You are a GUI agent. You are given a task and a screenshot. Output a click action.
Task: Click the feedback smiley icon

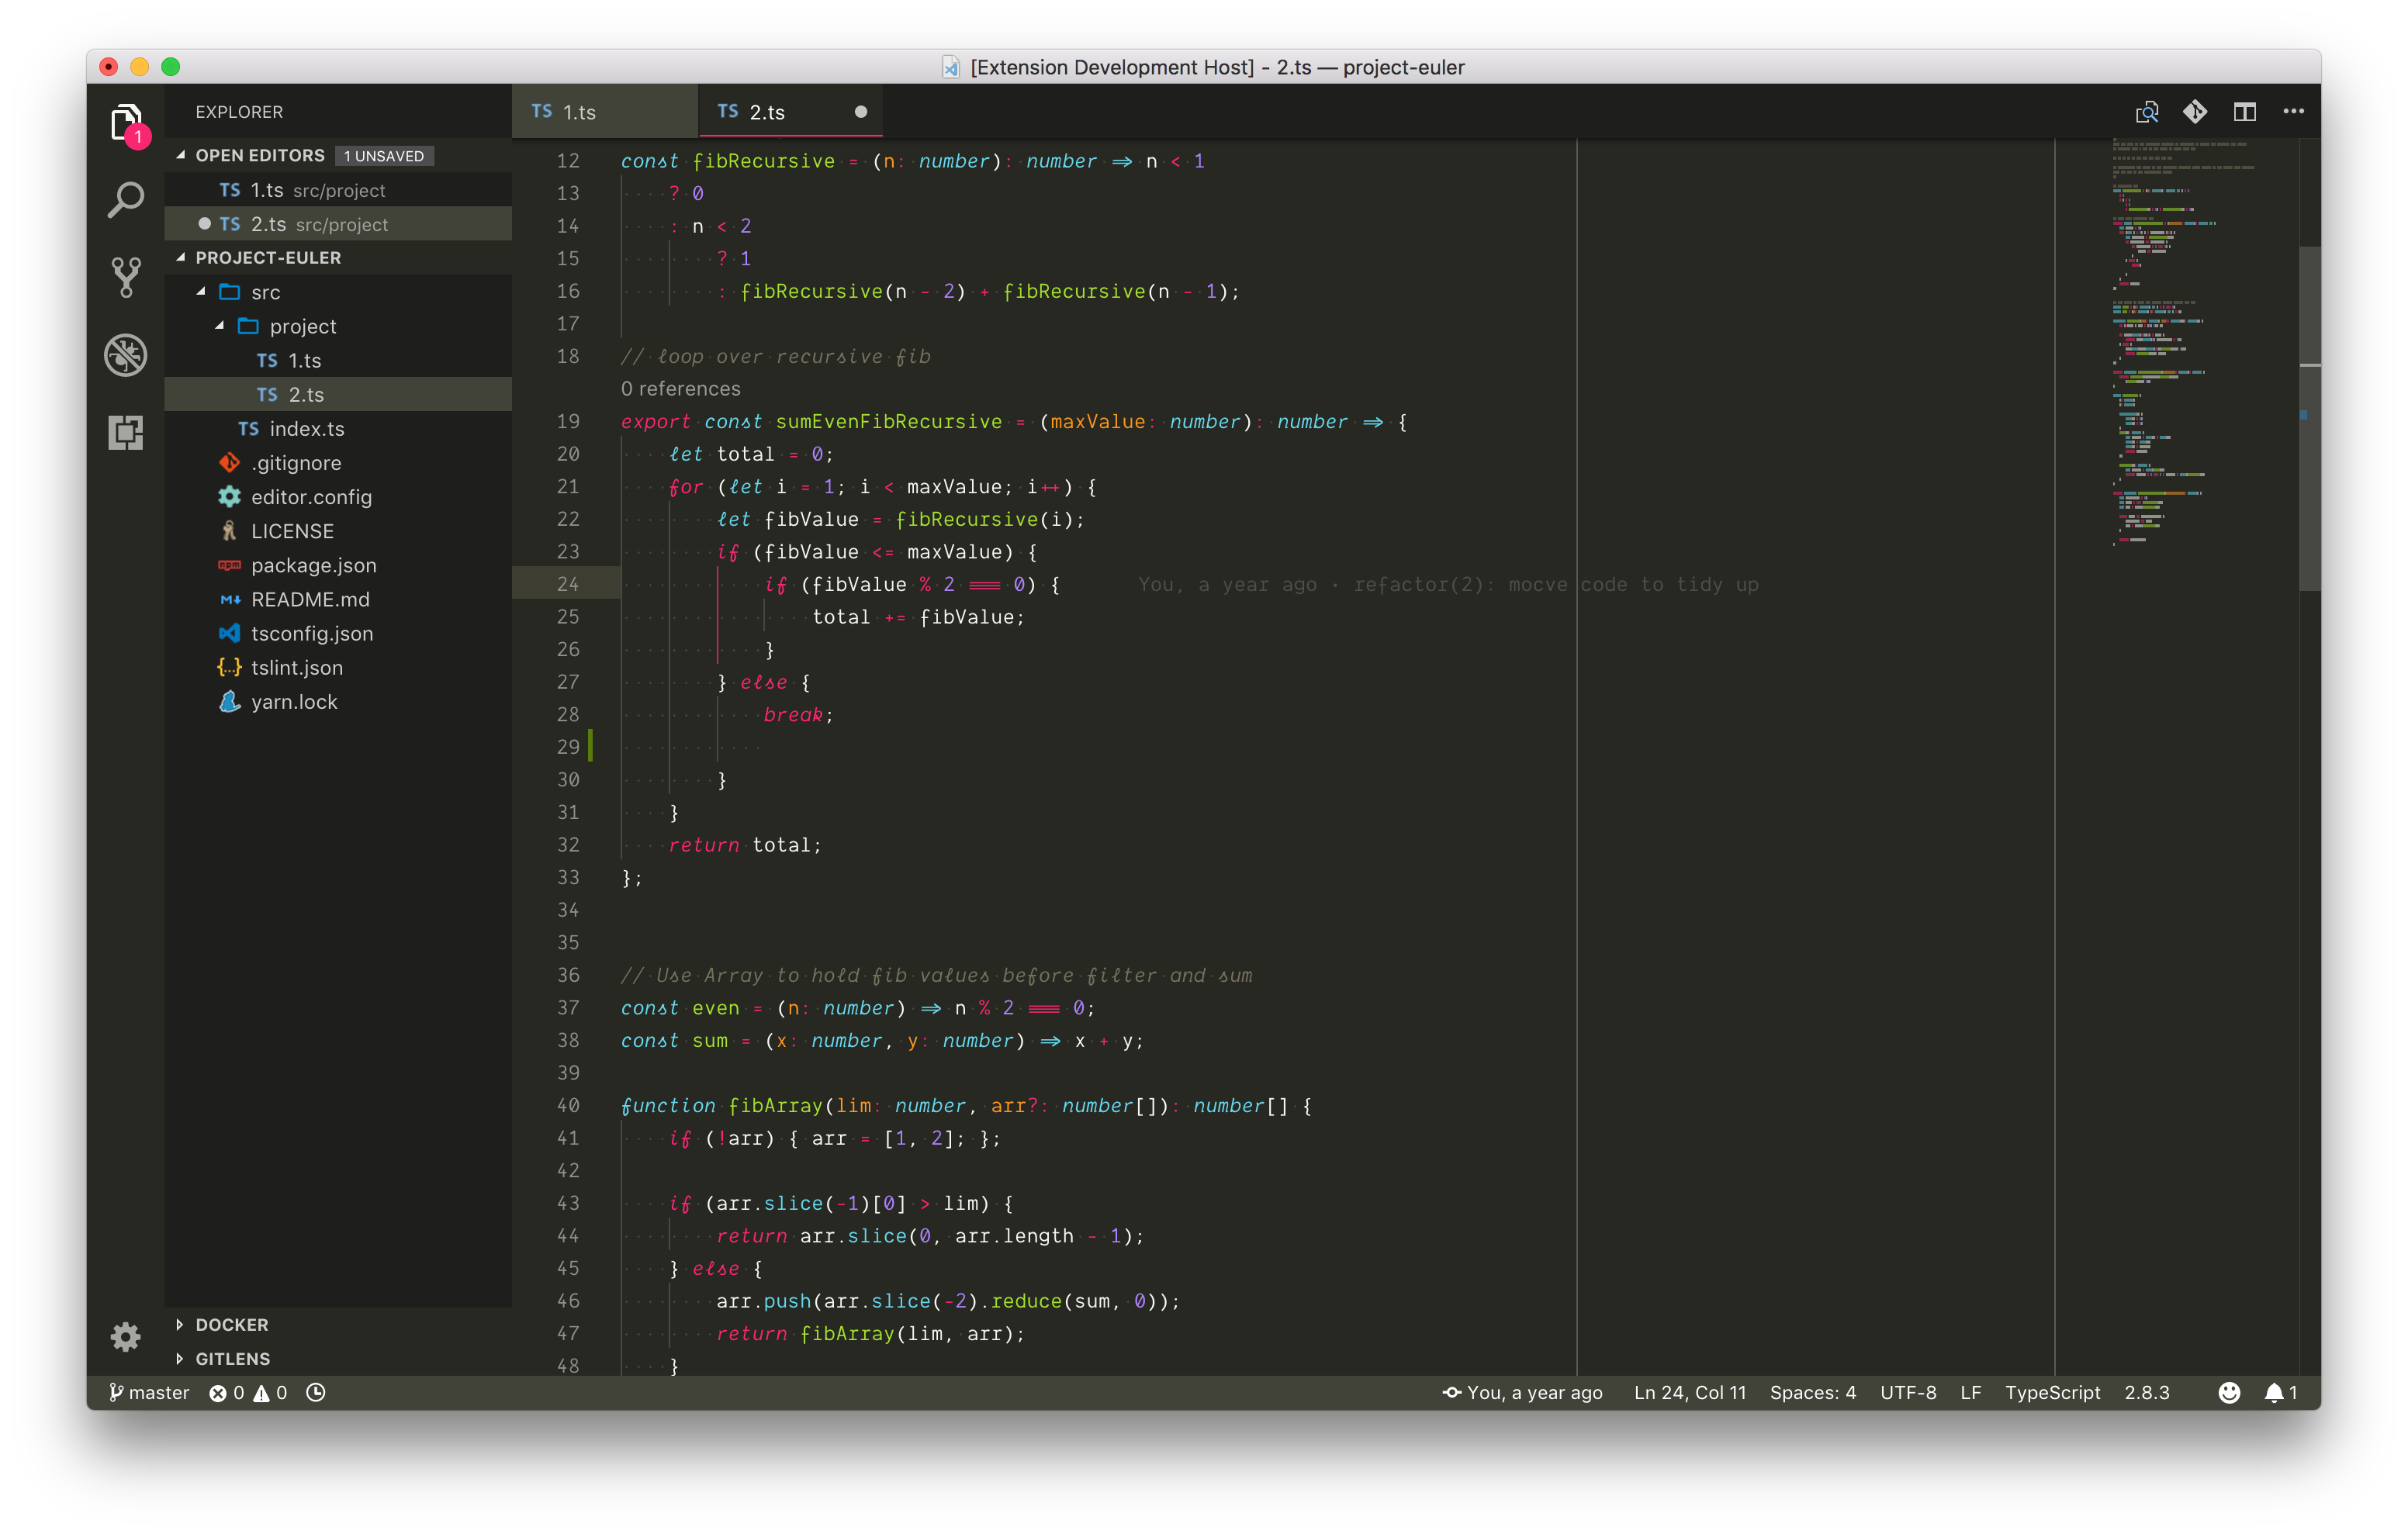[2228, 1392]
